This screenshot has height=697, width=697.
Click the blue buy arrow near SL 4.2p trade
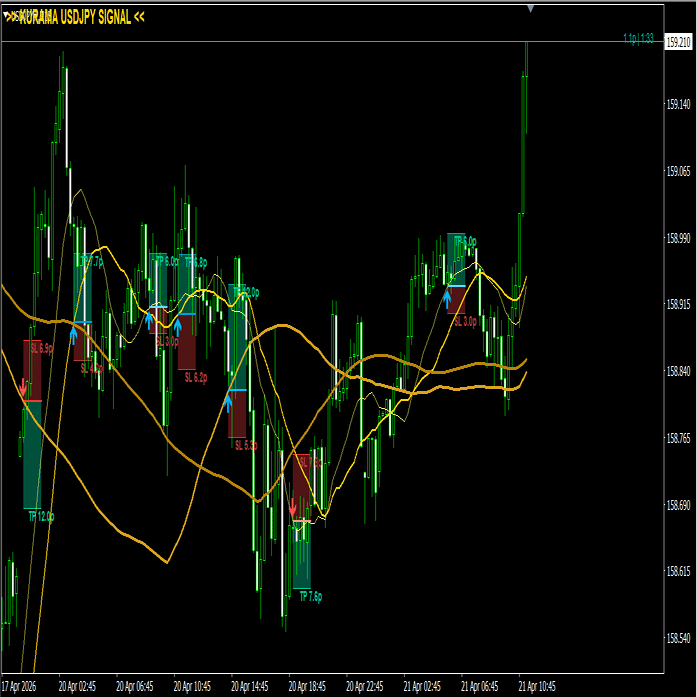[x=73, y=335]
